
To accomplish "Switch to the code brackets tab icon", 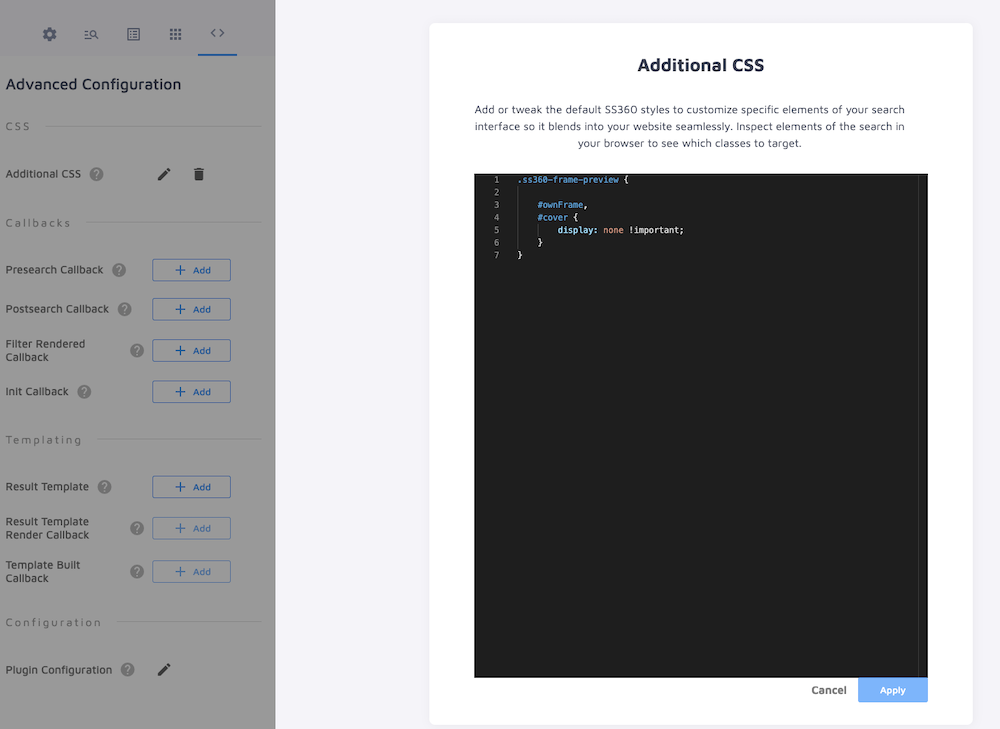I will (217, 33).
